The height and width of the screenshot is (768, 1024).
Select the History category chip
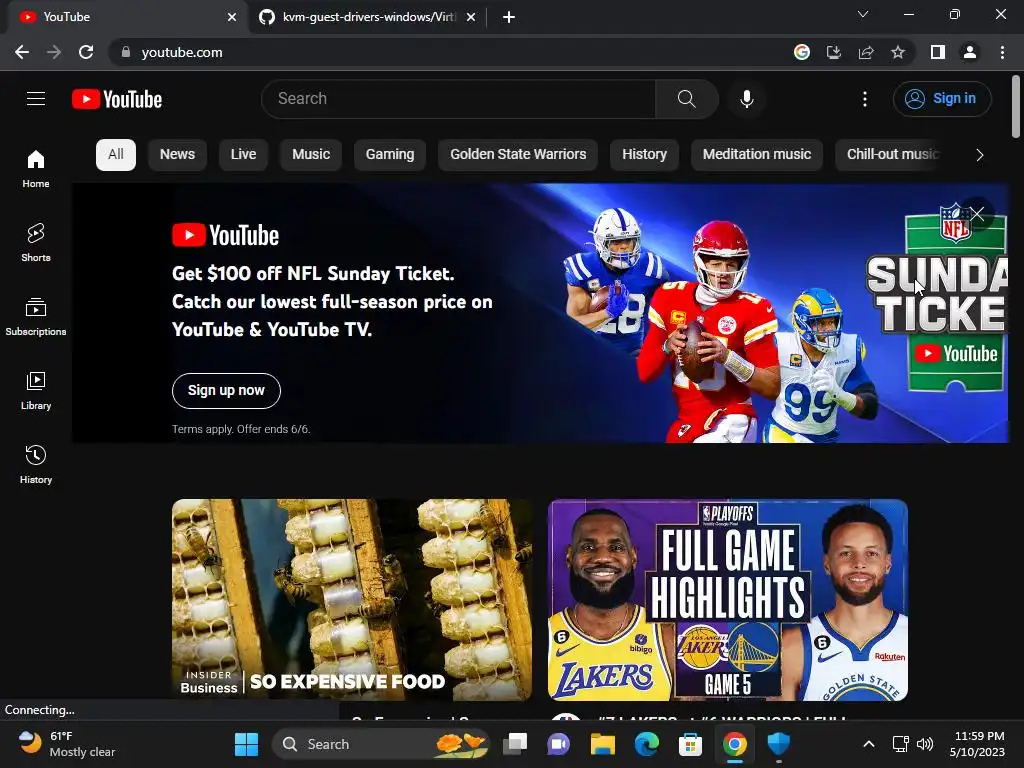tap(645, 155)
